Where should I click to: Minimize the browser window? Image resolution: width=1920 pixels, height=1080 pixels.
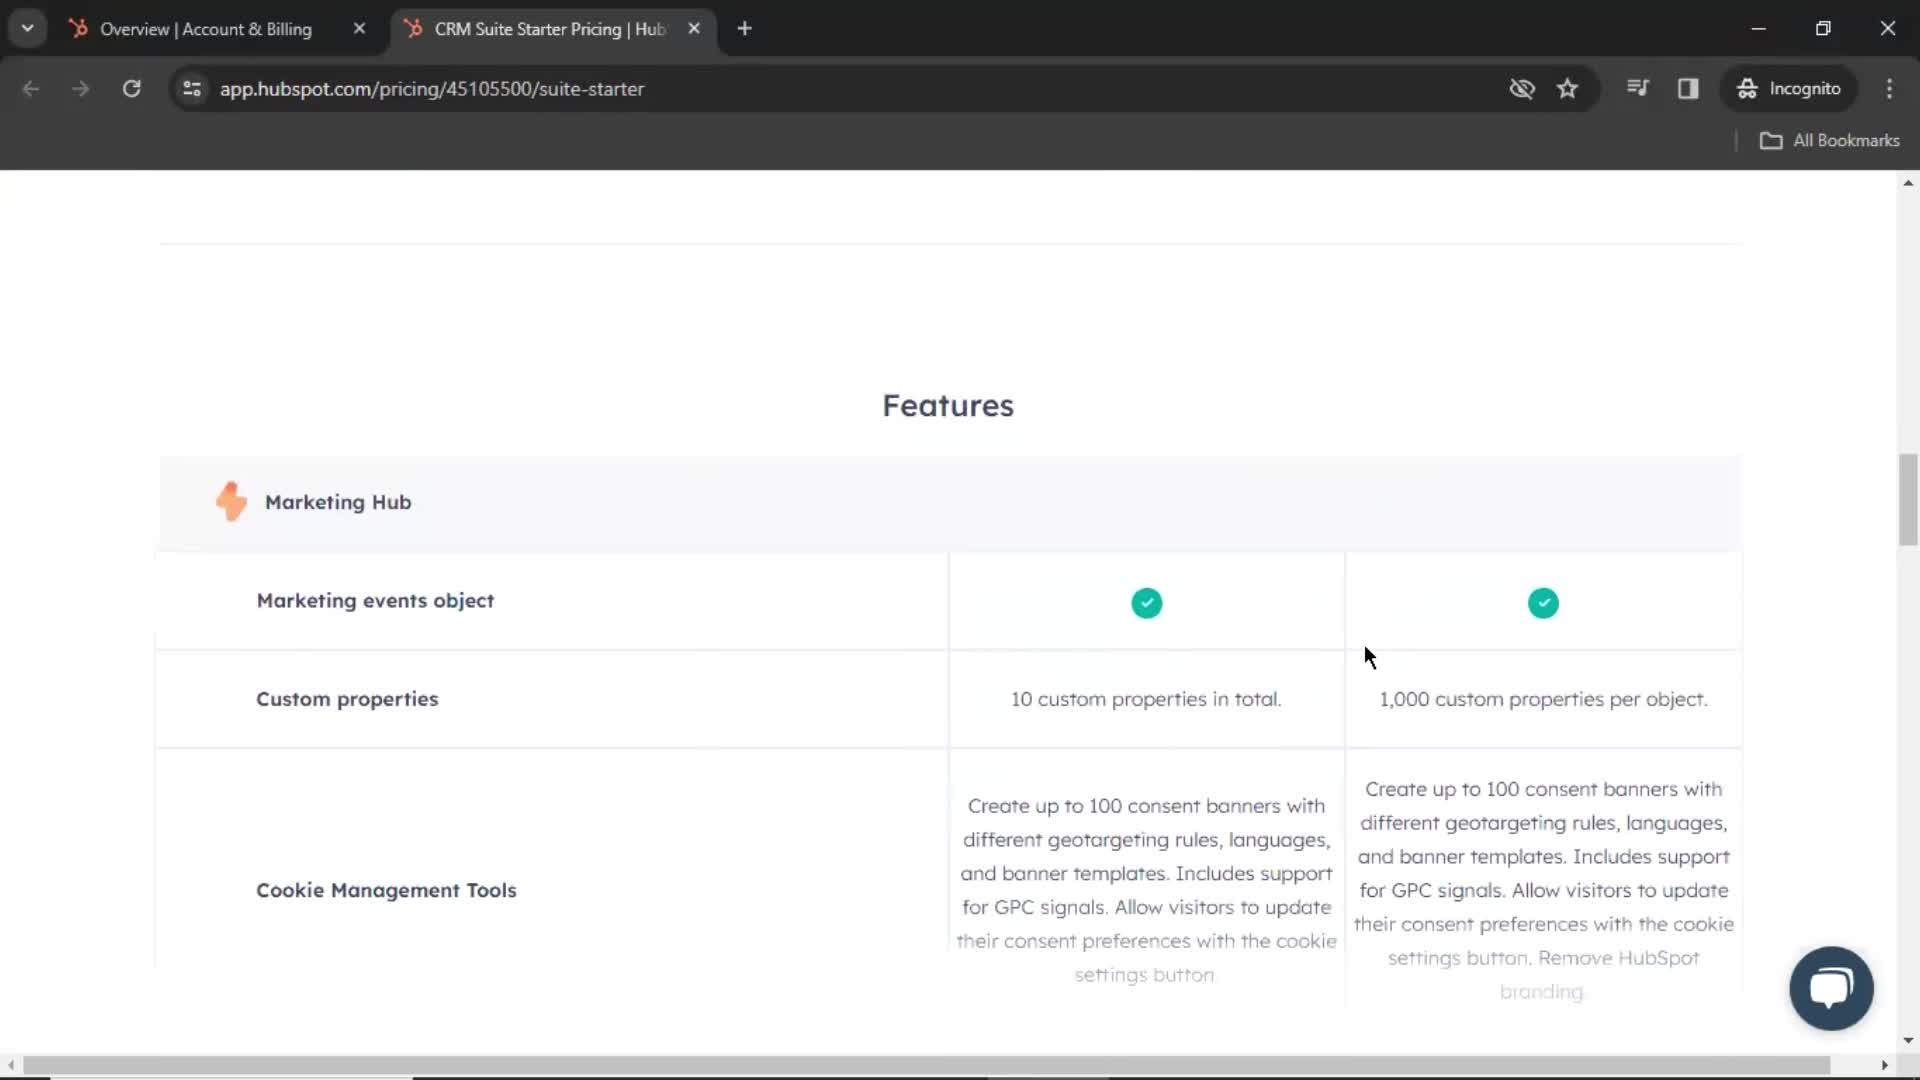[x=1759, y=29]
